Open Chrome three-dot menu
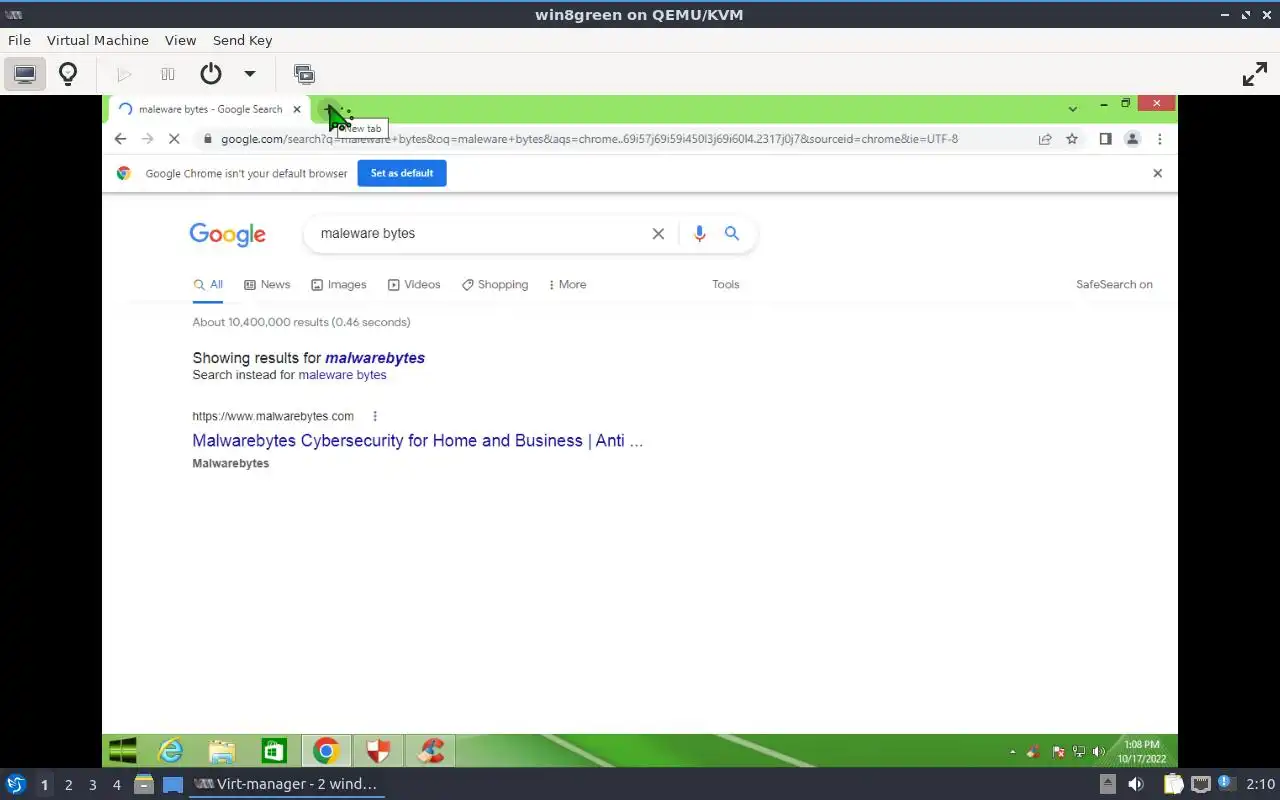 1159,139
